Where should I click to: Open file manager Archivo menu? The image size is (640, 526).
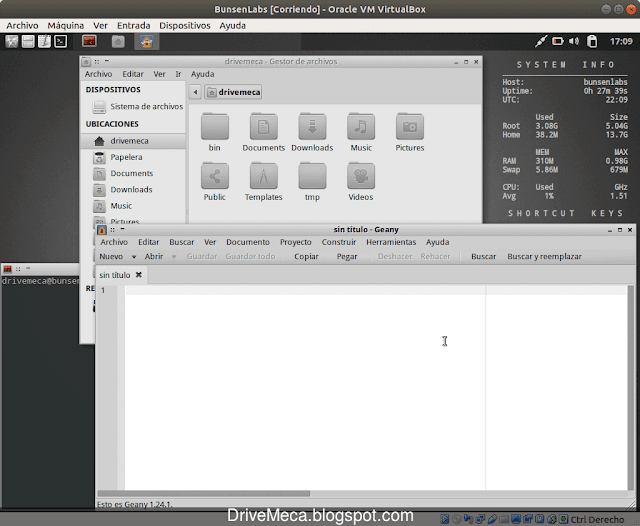pyautogui.click(x=98, y=74)
